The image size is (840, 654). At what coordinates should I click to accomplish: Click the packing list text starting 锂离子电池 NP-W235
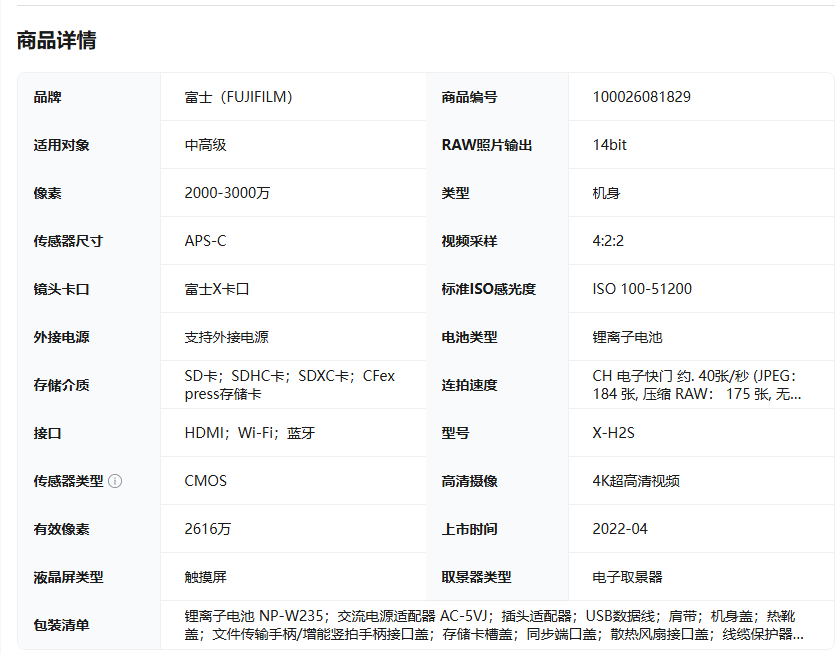pos(494,625)
